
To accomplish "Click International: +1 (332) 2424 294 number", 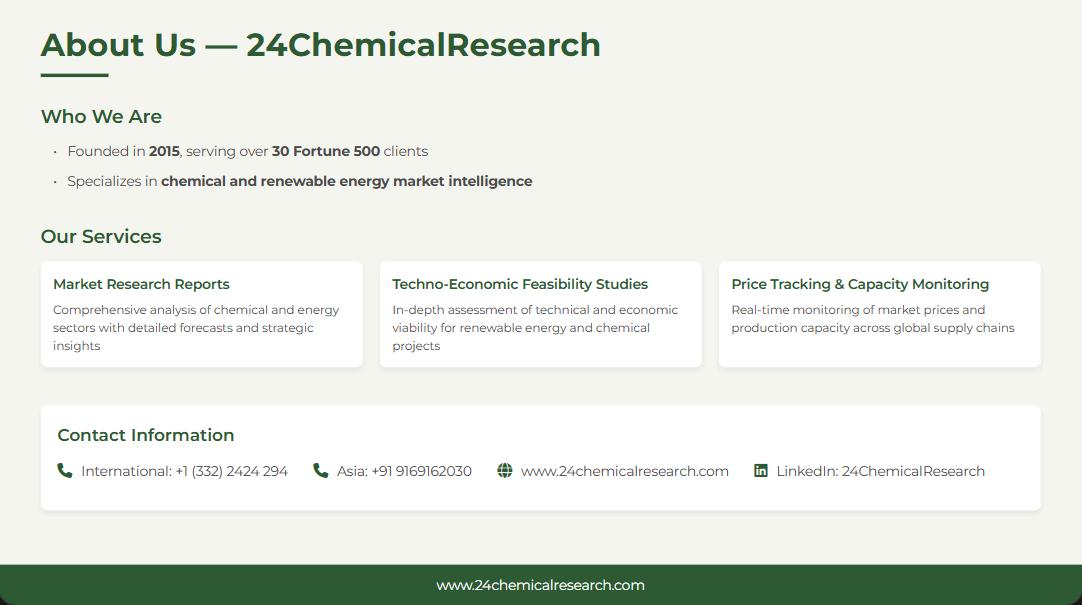I will point(184,471).
